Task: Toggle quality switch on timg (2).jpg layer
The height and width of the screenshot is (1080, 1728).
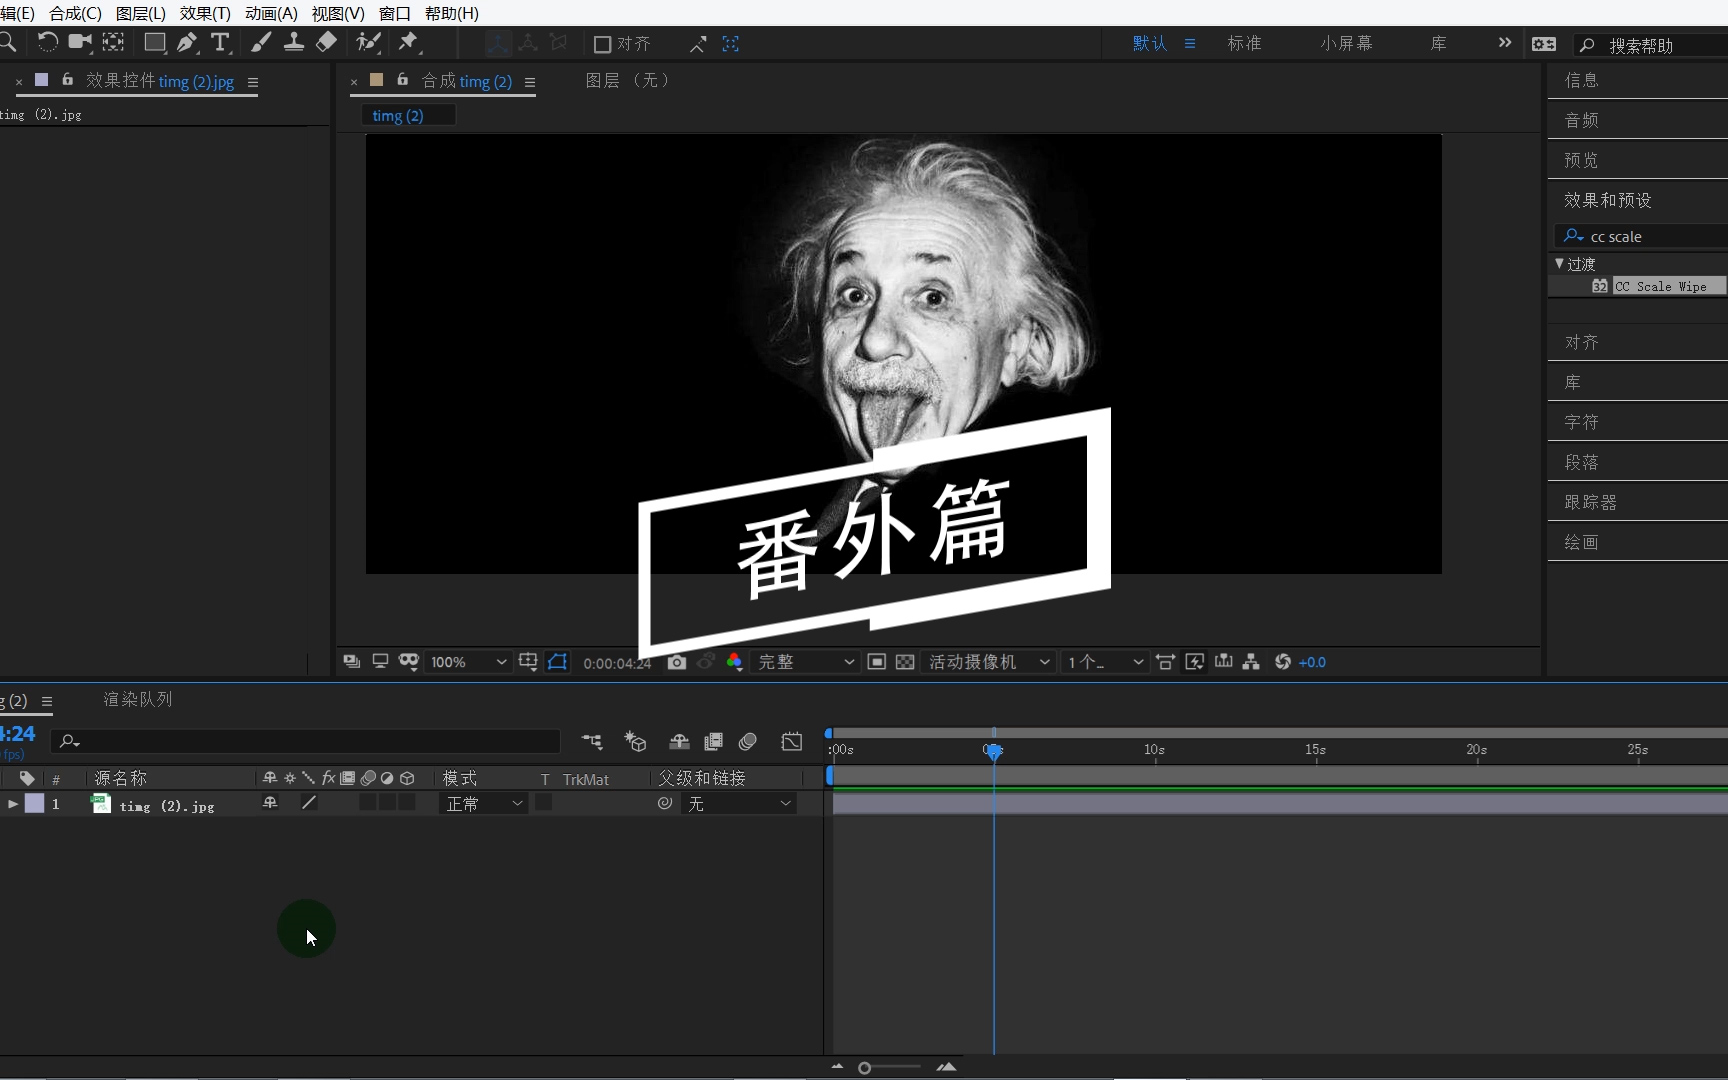Action: click(309, 803)
